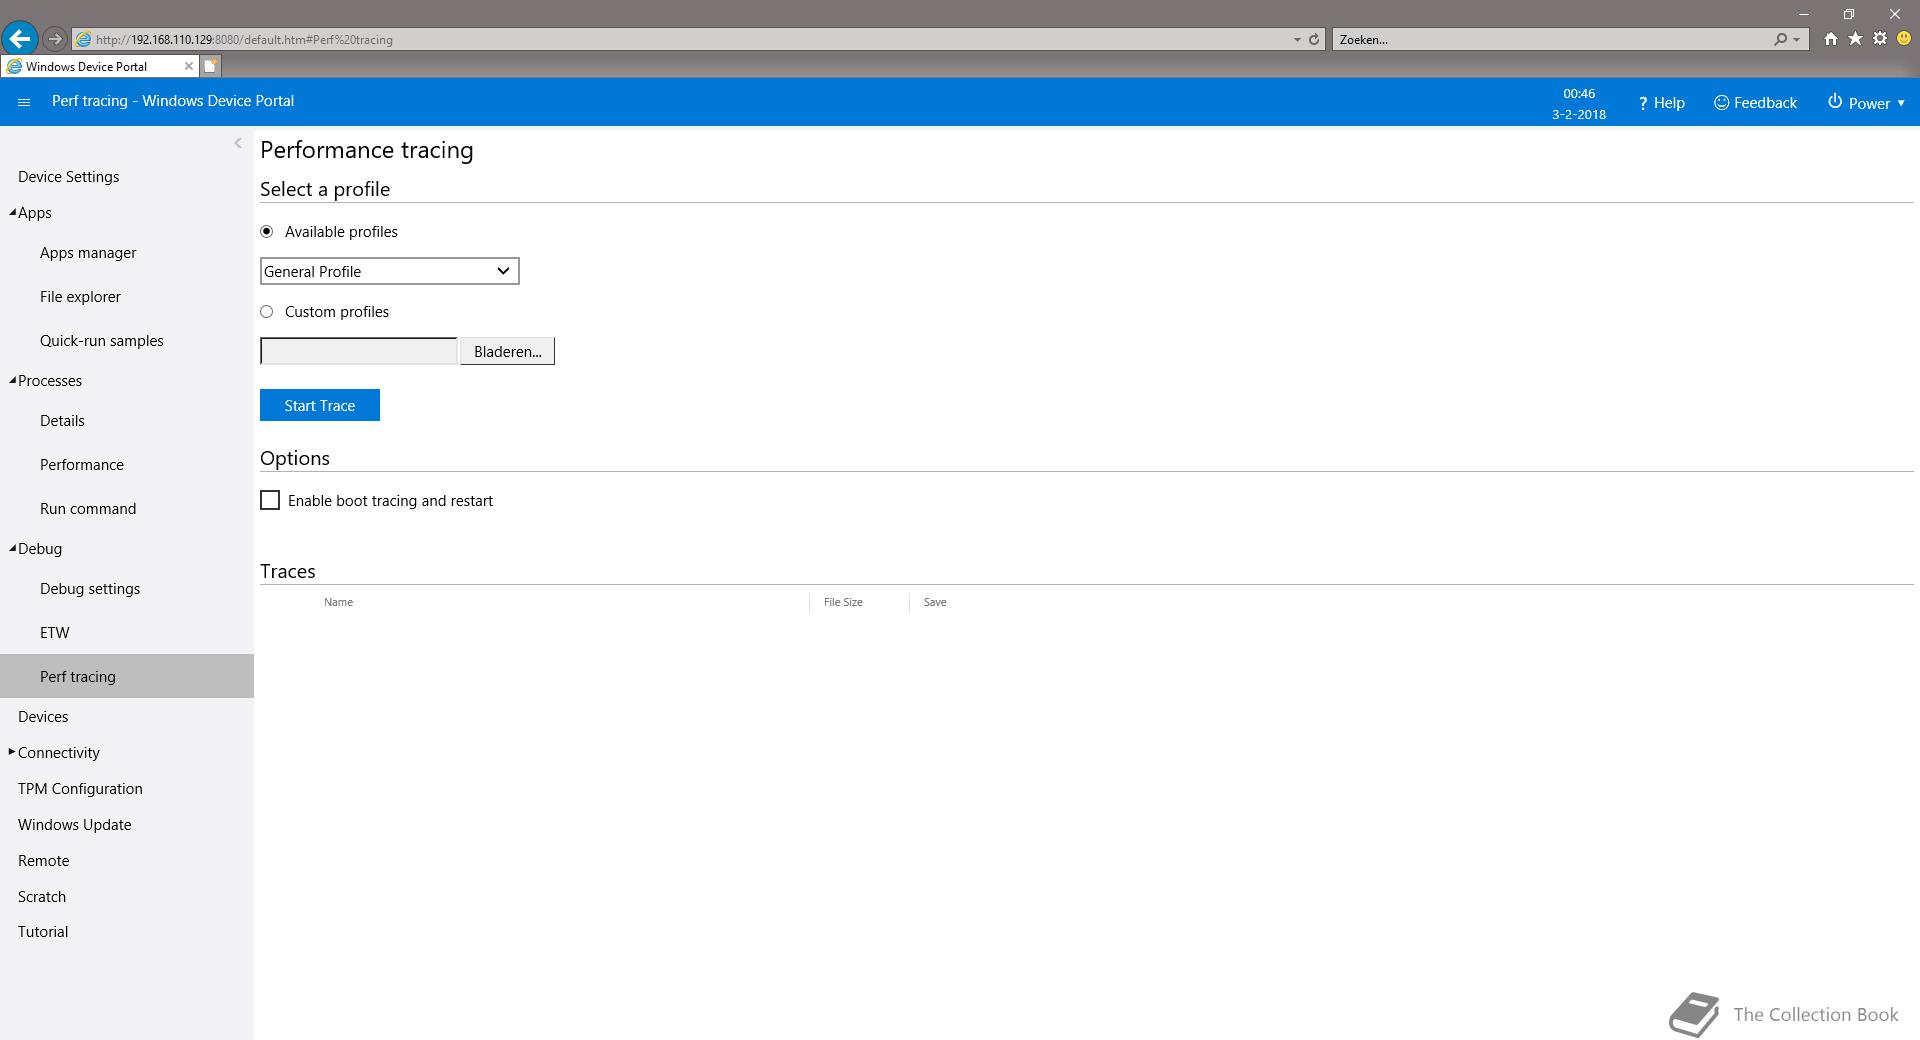Open Debug settings page
The image size is (1920, 1040).
pyautogui.click(x=90, y=588)
